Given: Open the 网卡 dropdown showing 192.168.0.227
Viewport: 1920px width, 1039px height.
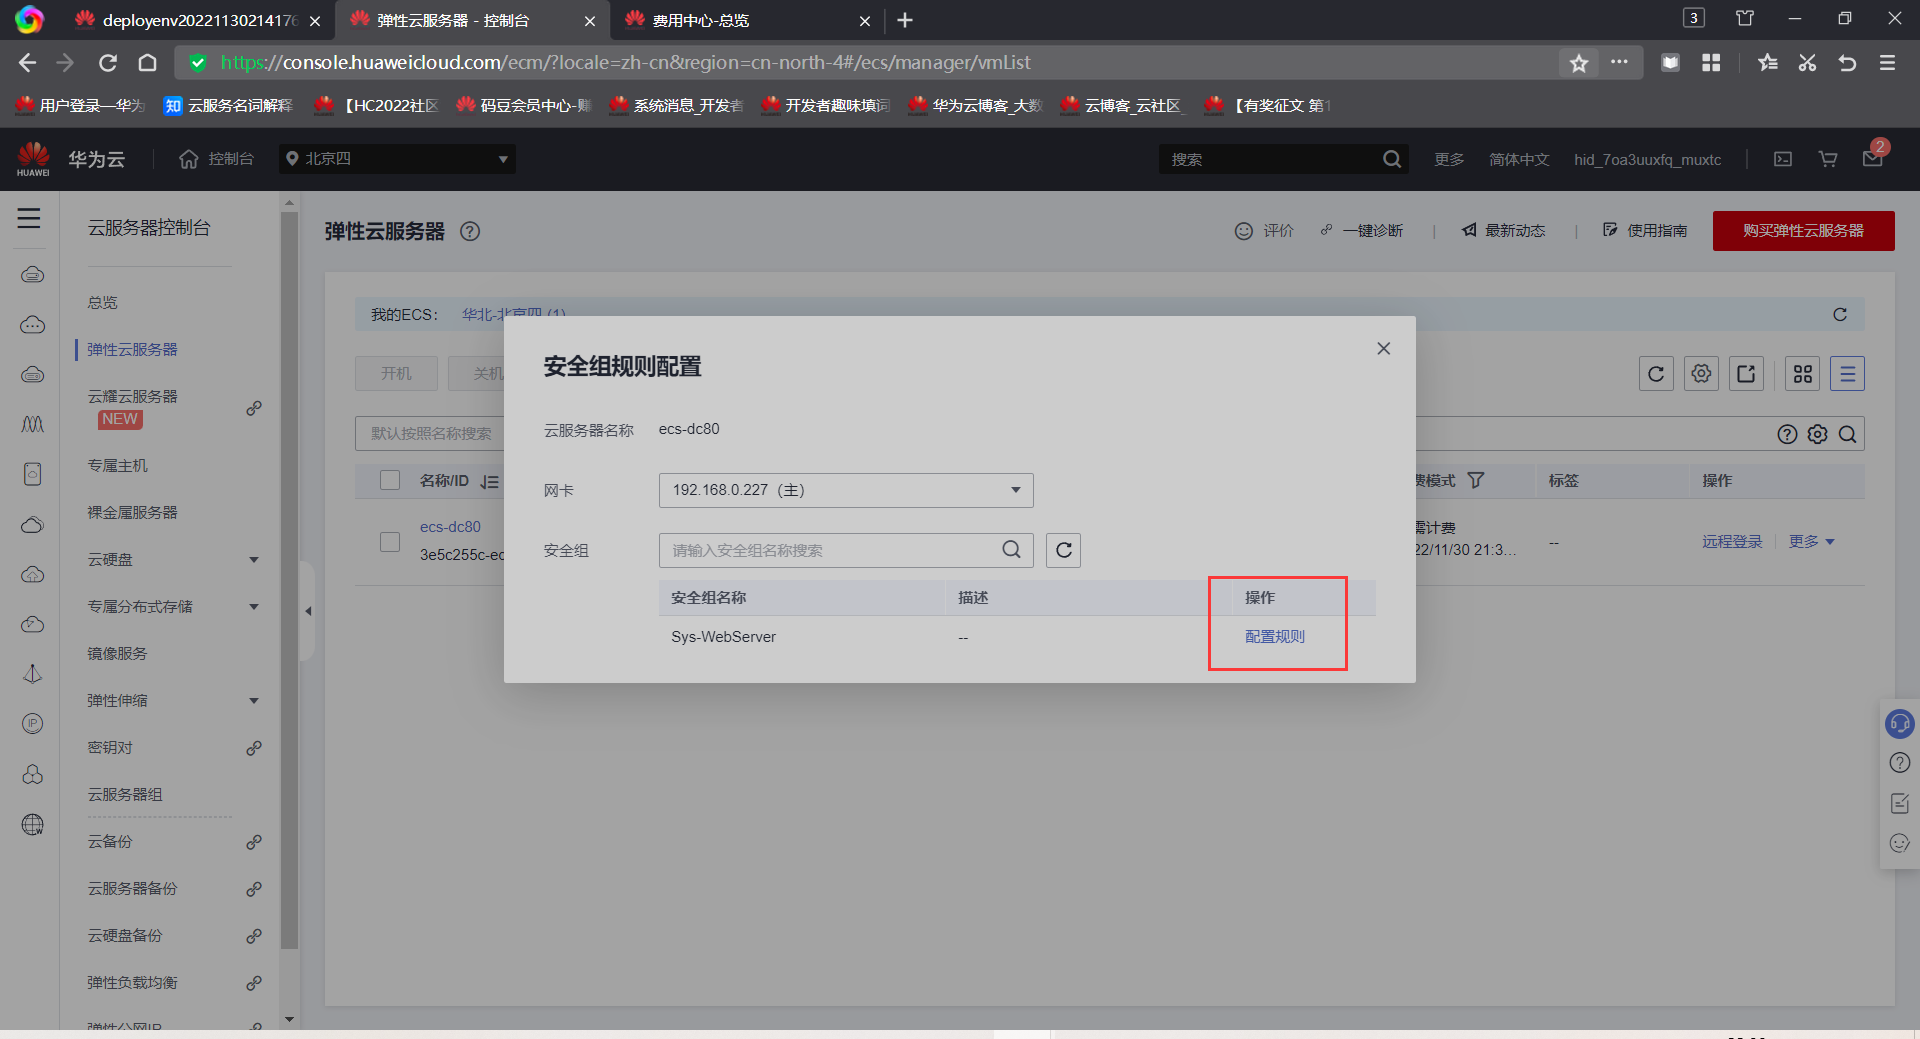Looking at the screenshot, I should coord(846,490).
